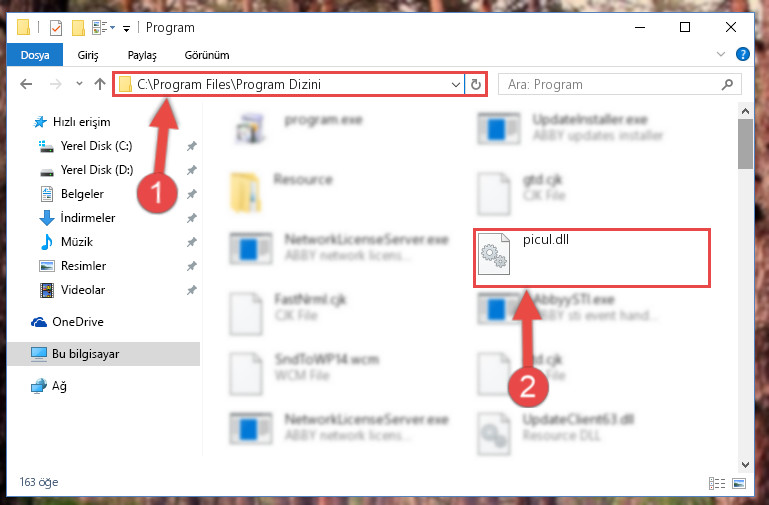The width and height of the screenshot is (769, 505).
Task: Refresh the current folder view
Action: pyautogui.click(x=476, y=84)
